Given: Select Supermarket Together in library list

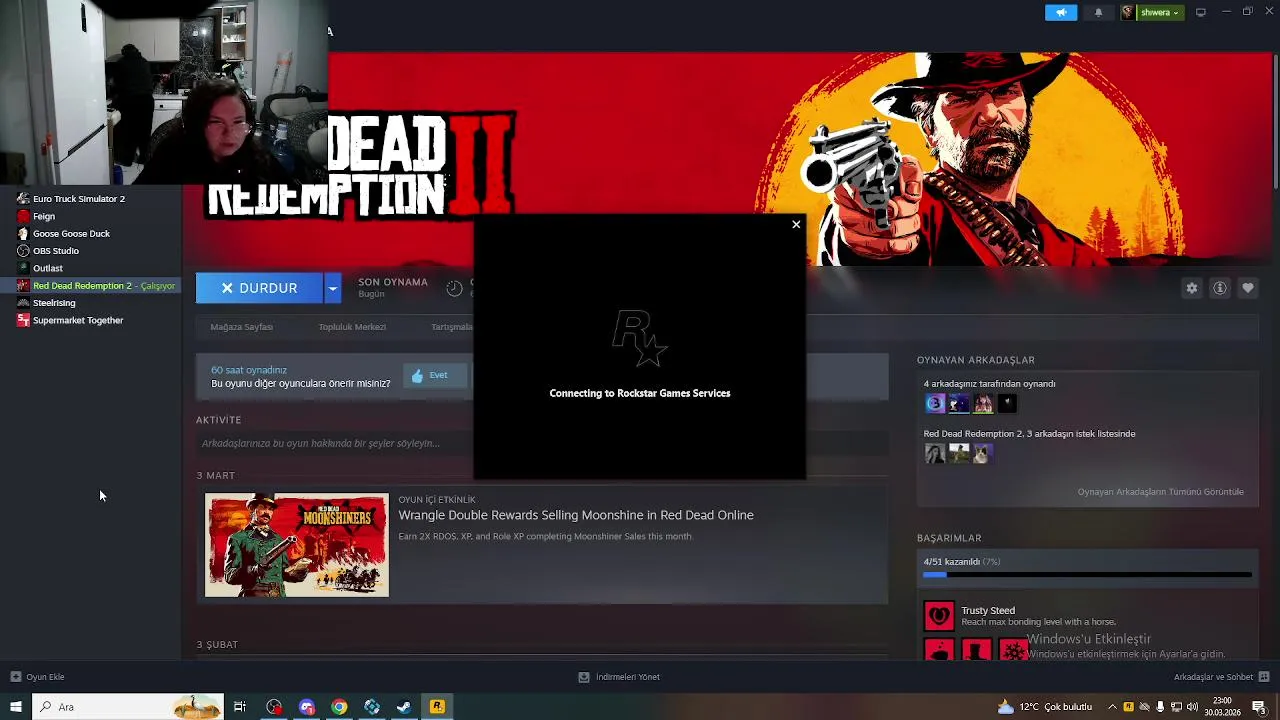Looking at the screenshot, I should point(77,320).
